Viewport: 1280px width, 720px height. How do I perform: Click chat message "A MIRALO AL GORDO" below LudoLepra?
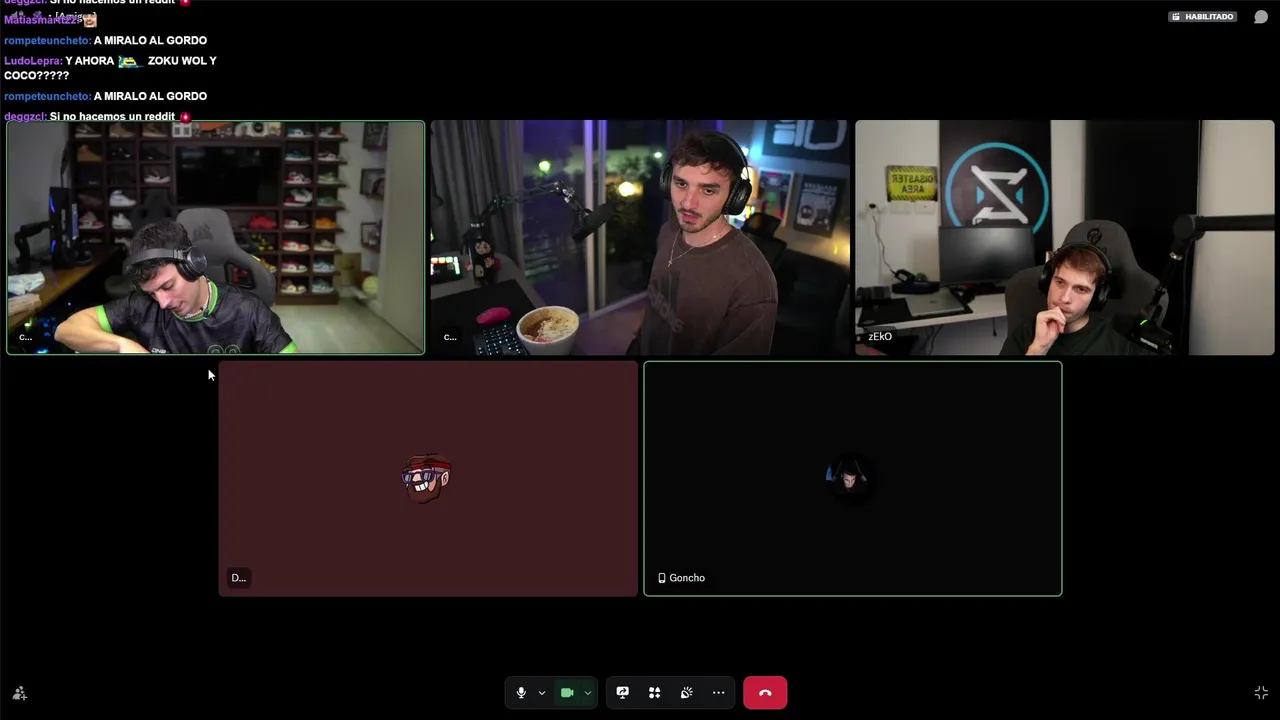(x=150, y=96)
